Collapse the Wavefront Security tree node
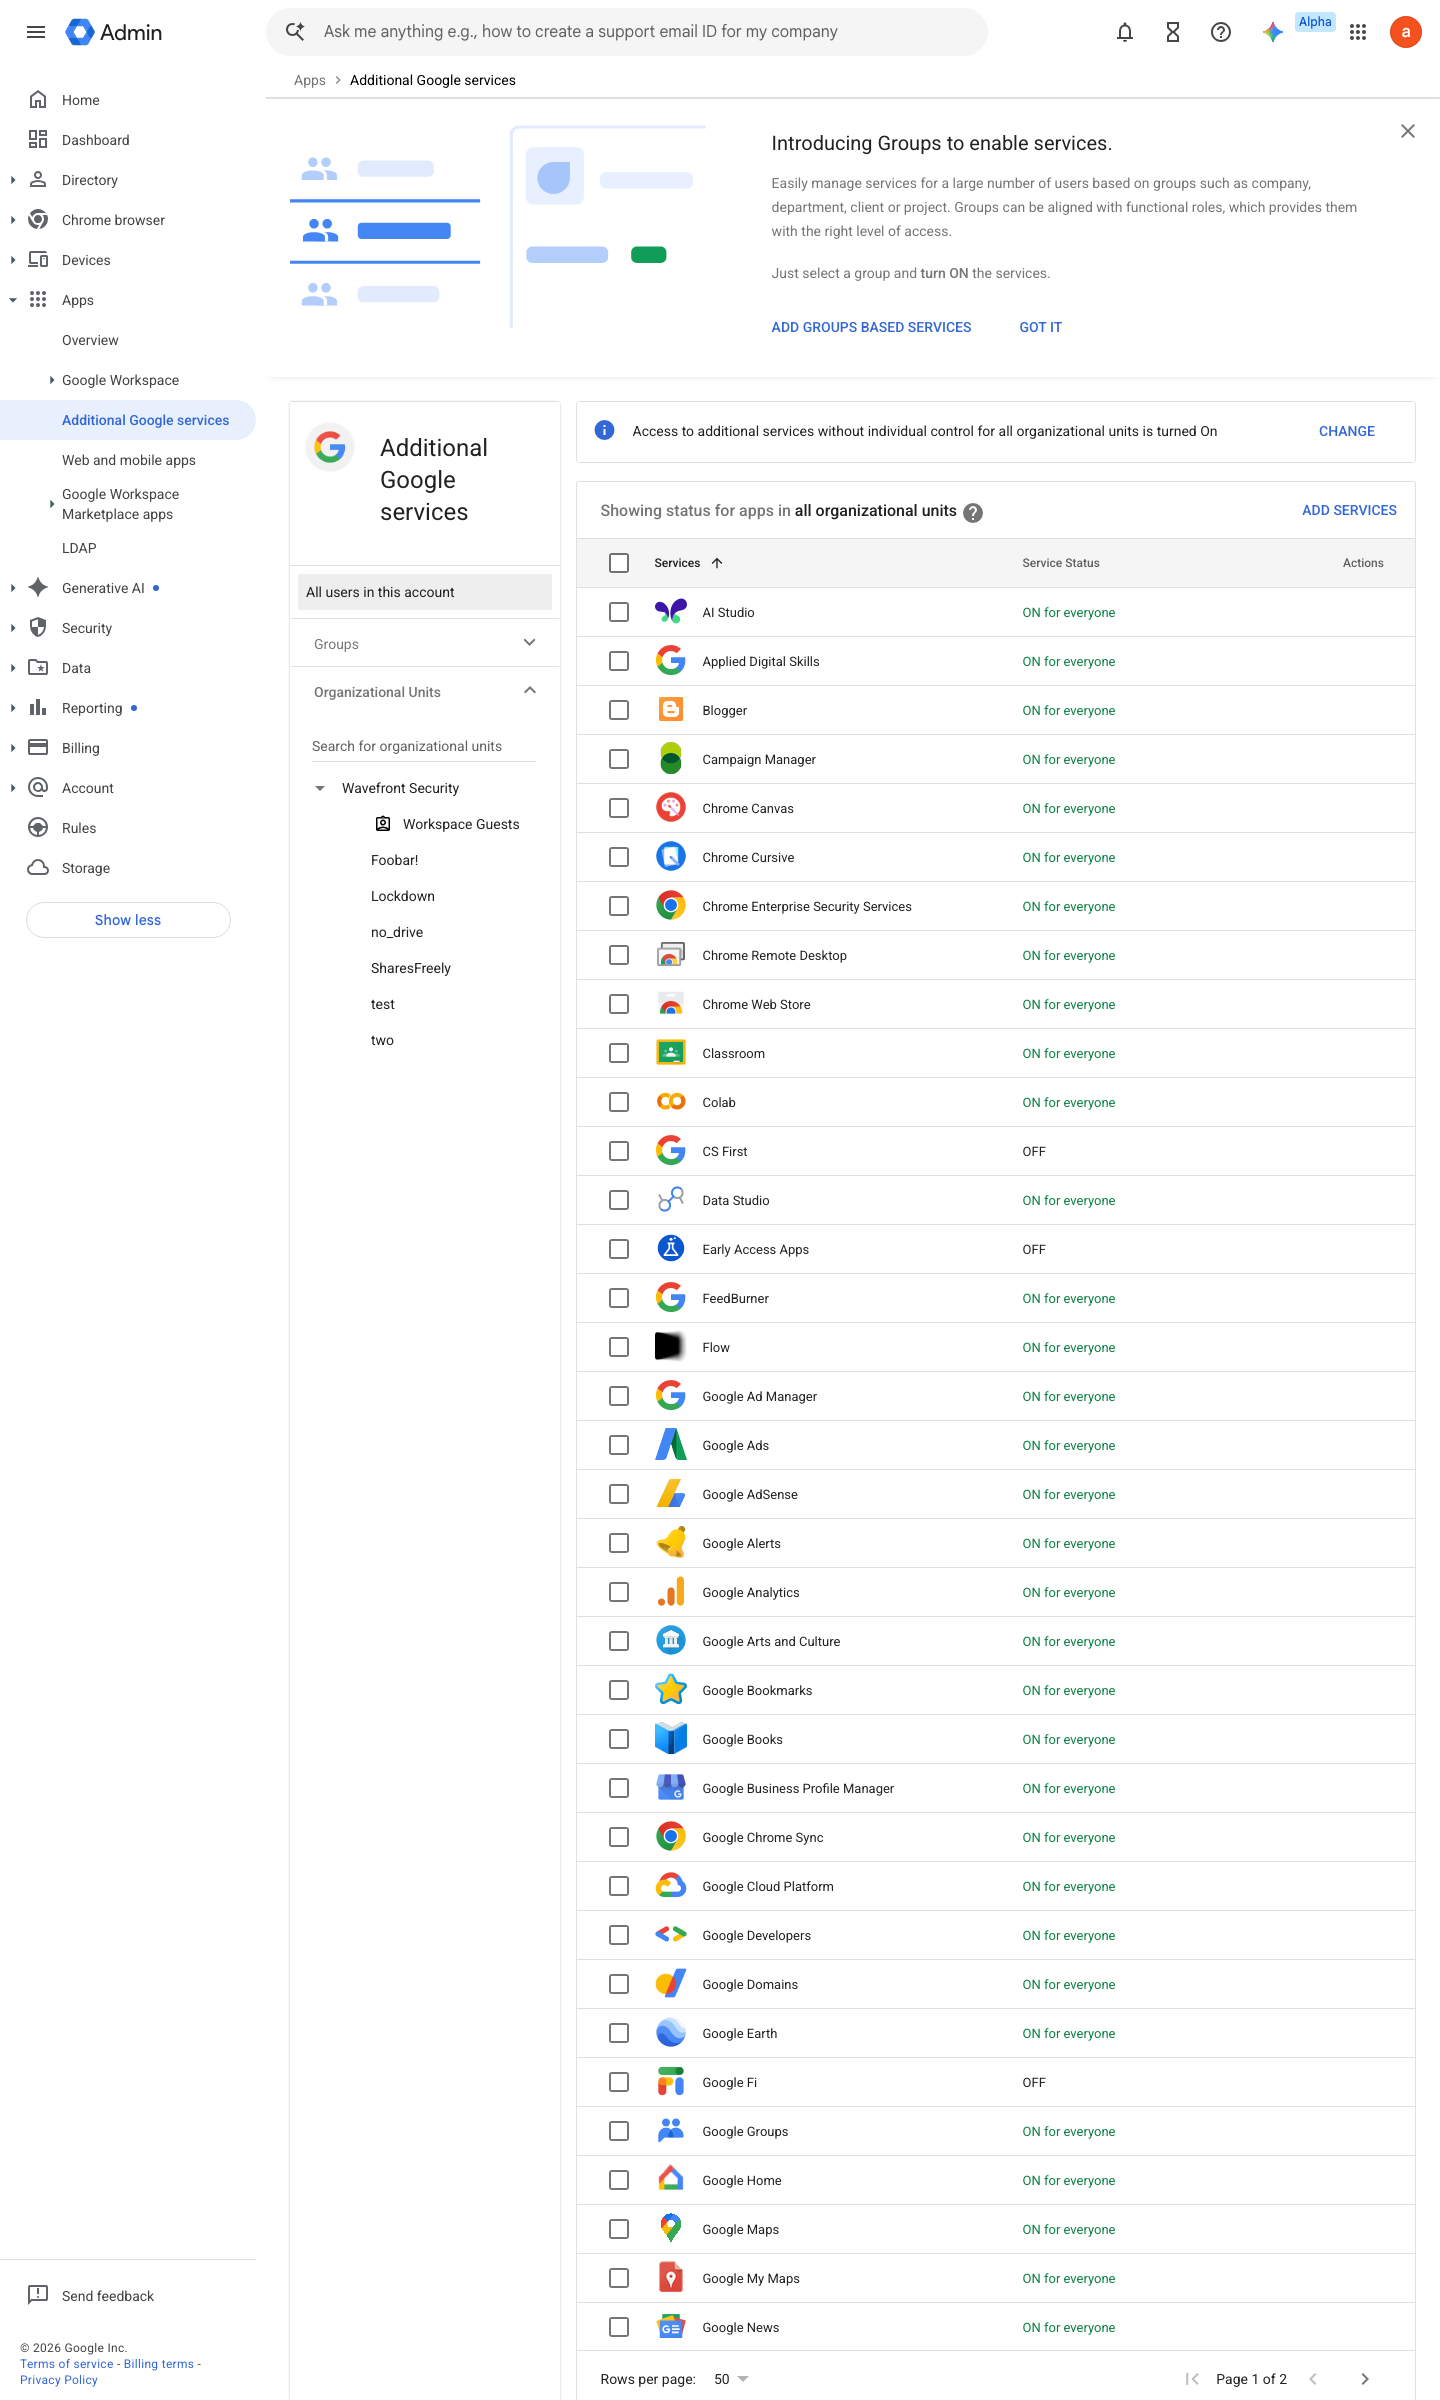The height and width of the screenshot is (2400, 1440). [320, 788]
